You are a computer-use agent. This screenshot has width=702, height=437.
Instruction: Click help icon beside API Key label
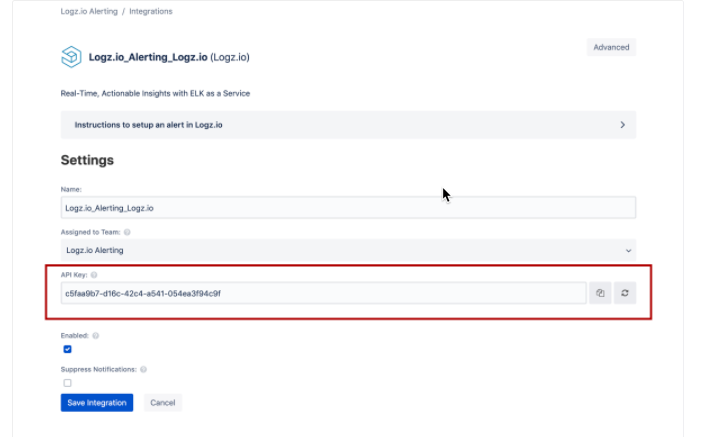click(94, 275)
